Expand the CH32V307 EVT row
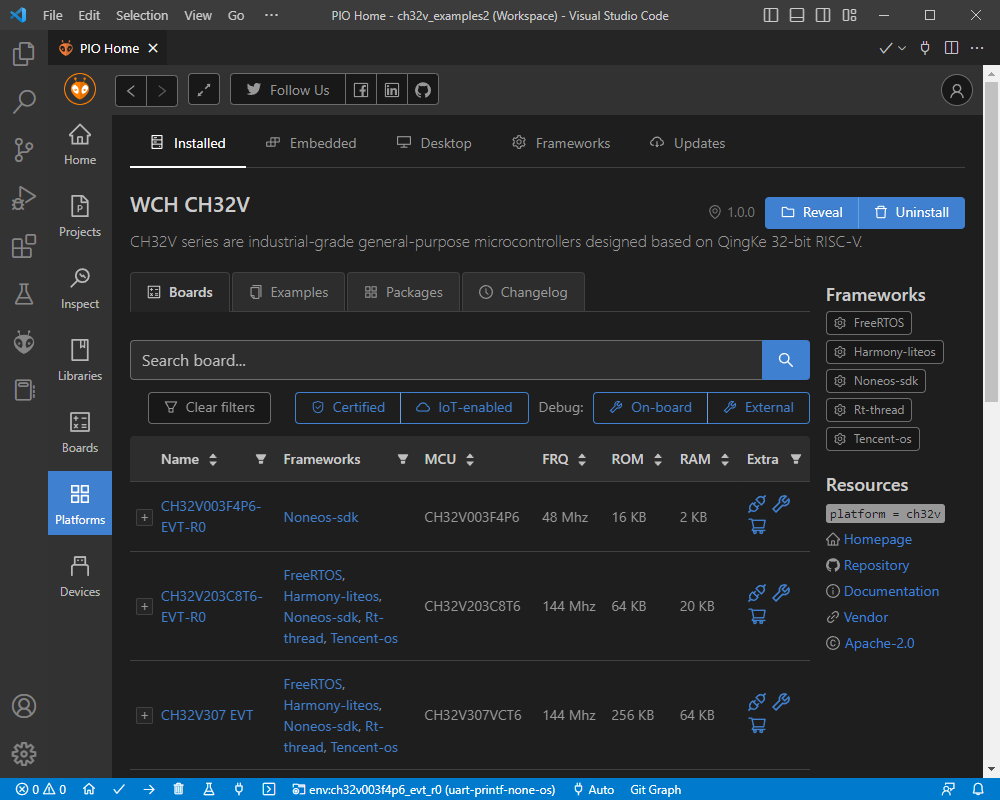The image size is (1000, 800). coord(145,716)
